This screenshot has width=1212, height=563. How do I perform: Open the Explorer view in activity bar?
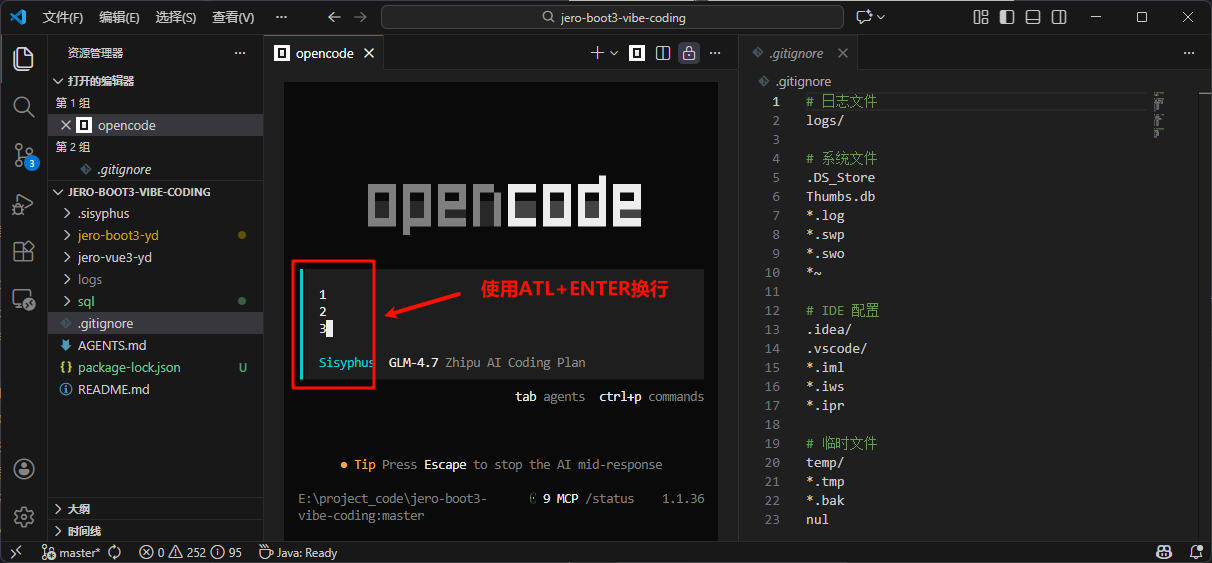pyautogui.click(x=24, y=58)
